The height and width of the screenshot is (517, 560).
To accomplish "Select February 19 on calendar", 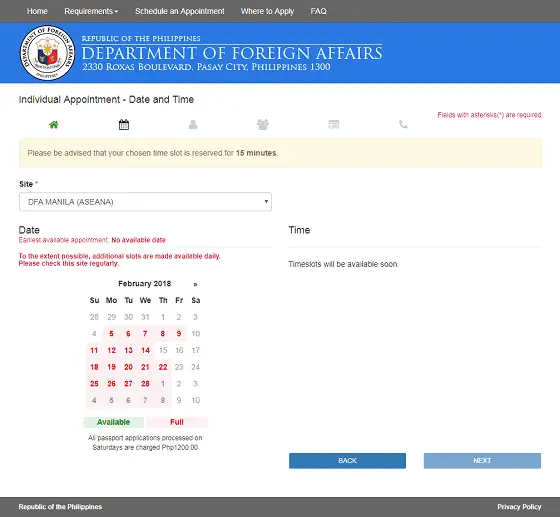I will tap(111, 367).
